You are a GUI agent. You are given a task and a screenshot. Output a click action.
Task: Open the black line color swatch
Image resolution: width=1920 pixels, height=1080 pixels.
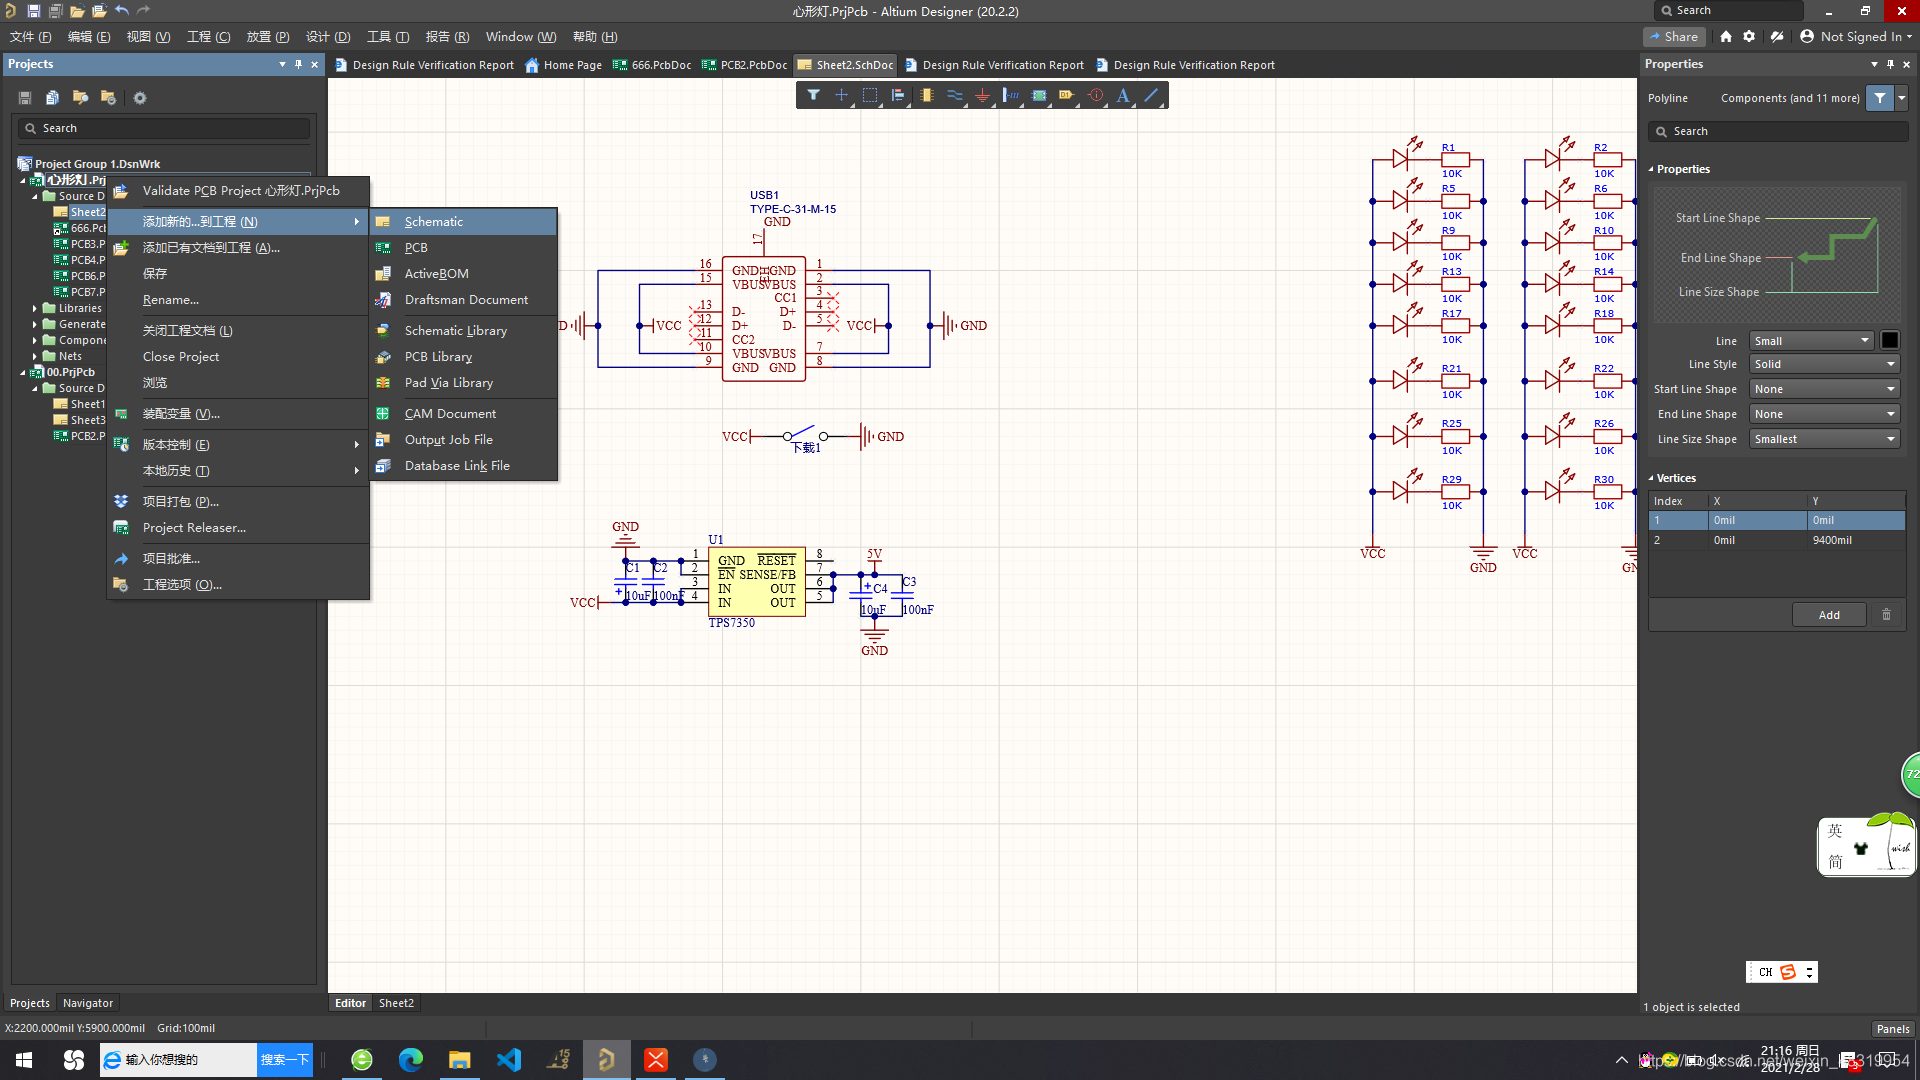1889,340
